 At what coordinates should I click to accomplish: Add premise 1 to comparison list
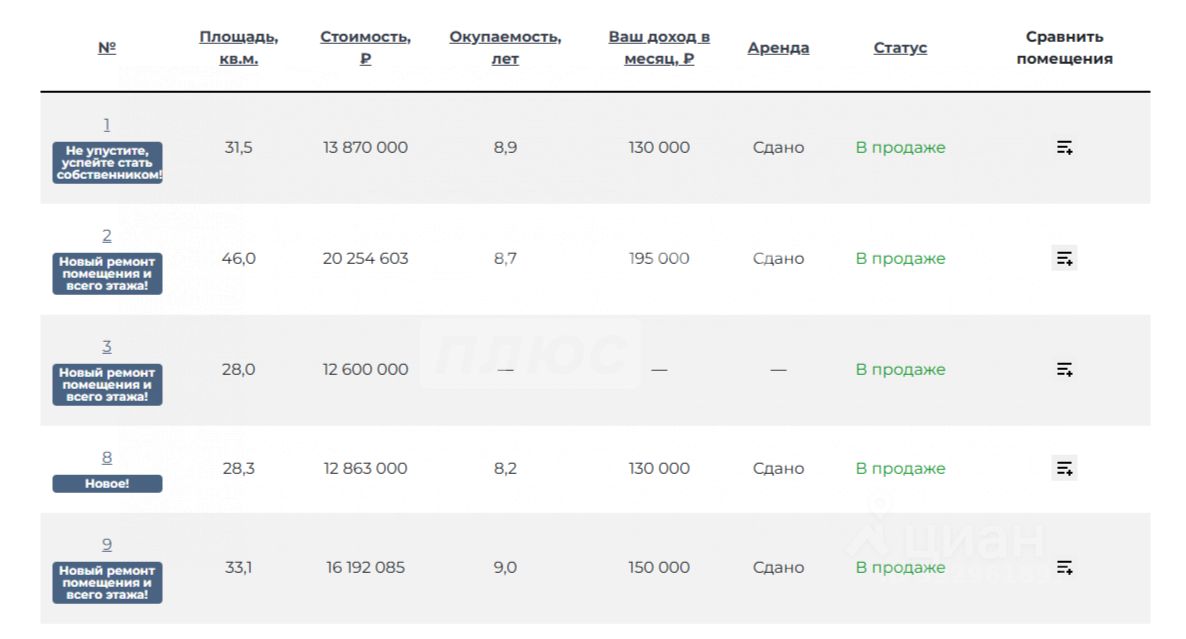click(x=1064, y=148)
